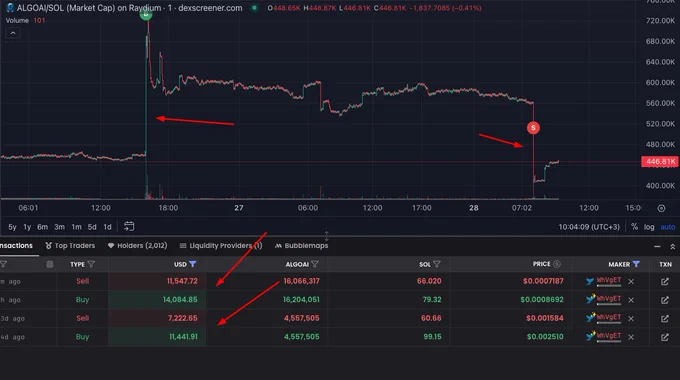Select the 5y time range
This screenshot has width=680, height=380.
click(12, 227)
